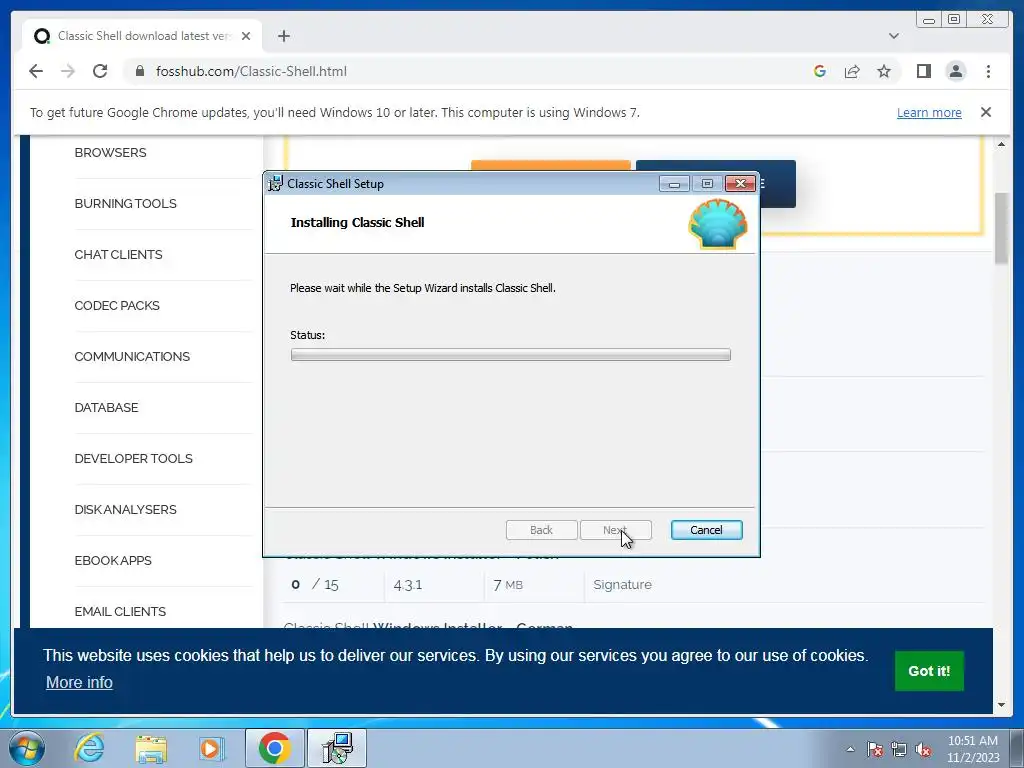1024x768 pixels.
Task: Minimize the Classic Shell Setup dialog
Action: click(x=674, y=184)
